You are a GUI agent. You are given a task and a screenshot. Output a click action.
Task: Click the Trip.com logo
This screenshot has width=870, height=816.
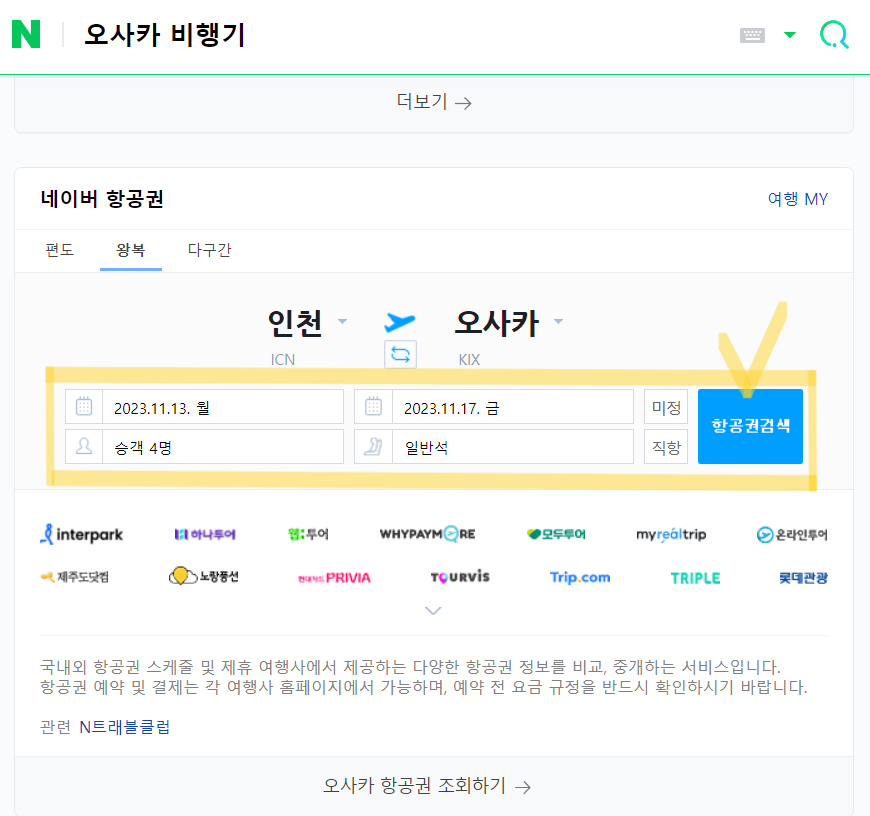(x=580, y=577)
